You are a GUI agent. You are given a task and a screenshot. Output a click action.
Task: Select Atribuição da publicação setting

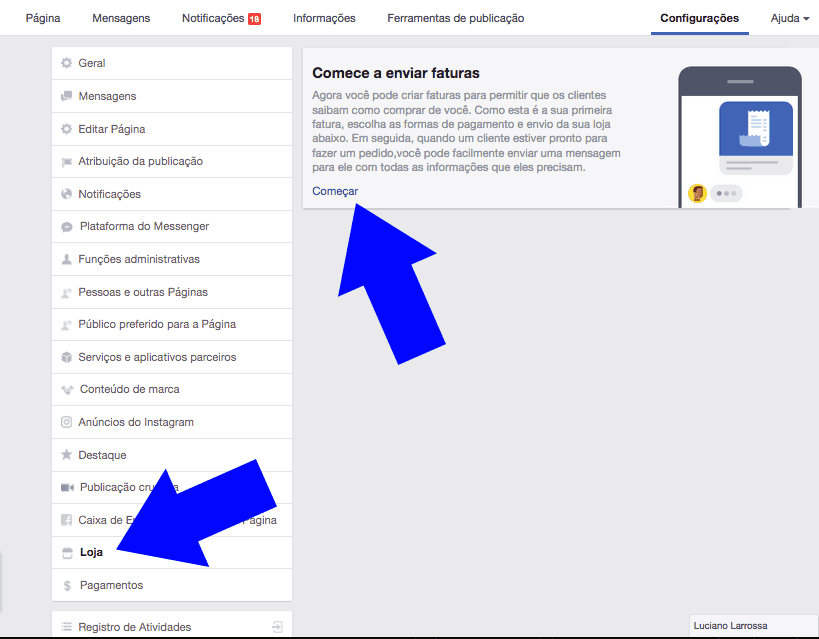coord(172,161)
